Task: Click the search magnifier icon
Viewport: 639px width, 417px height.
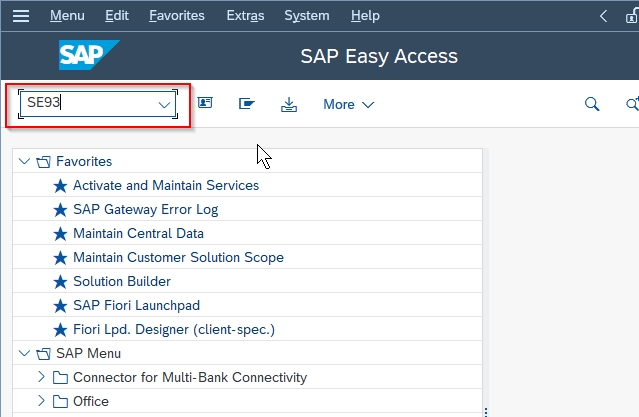Action: click(592, 104)
